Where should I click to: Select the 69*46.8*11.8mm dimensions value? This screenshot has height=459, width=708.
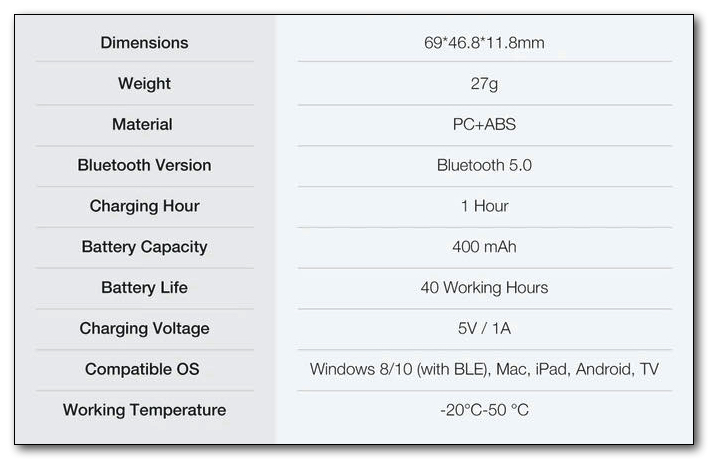coord(484,43)
